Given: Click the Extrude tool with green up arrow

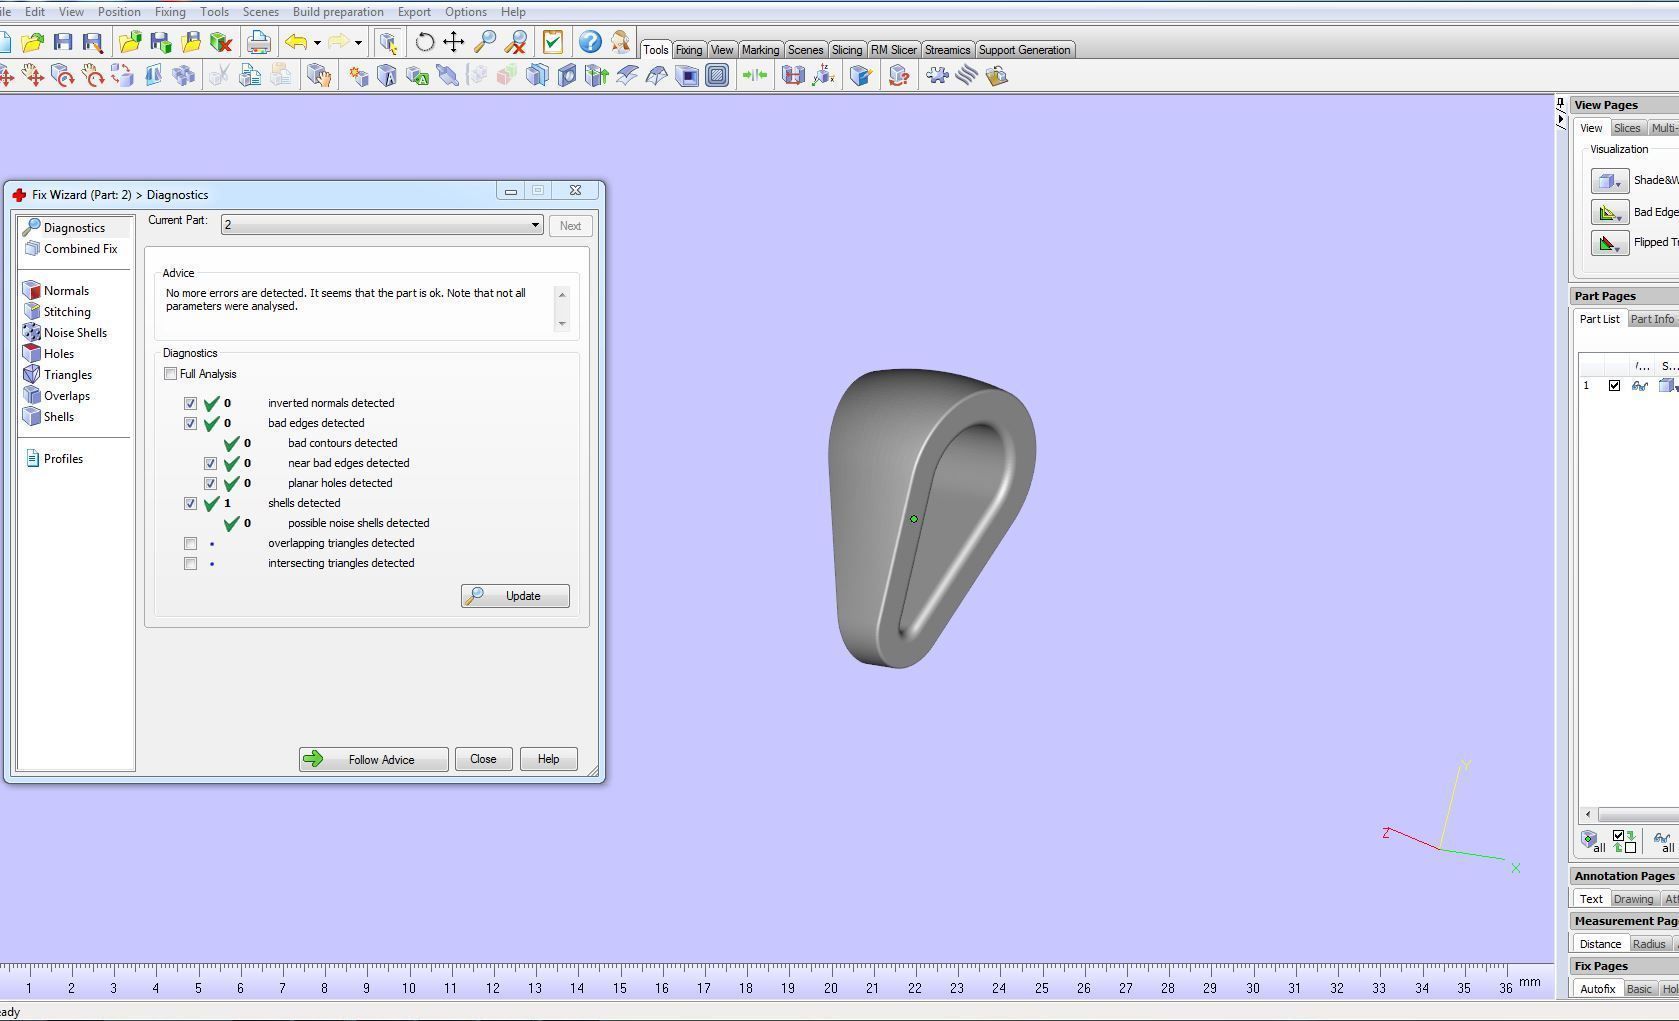Looking at the screenshot, I should [597, 75].
